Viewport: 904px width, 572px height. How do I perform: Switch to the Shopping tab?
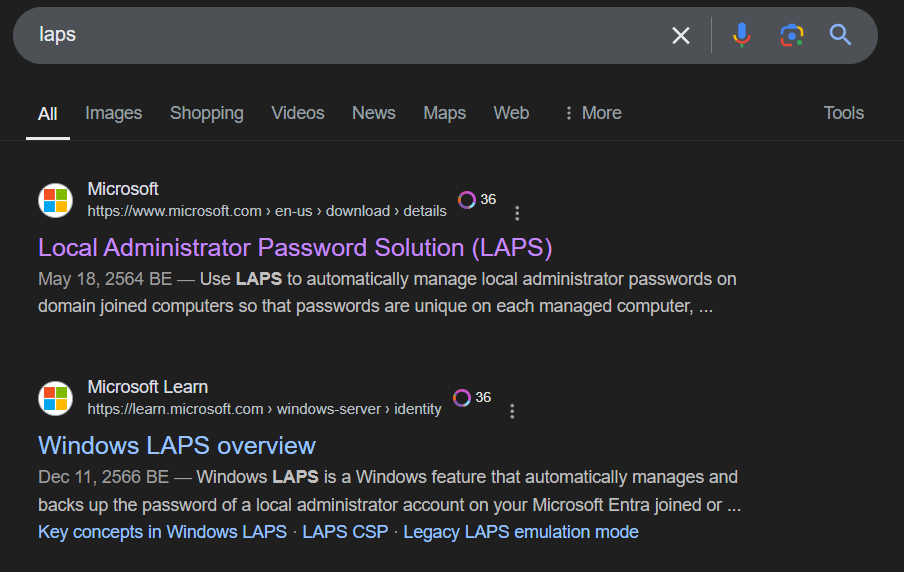pos(206,113)
